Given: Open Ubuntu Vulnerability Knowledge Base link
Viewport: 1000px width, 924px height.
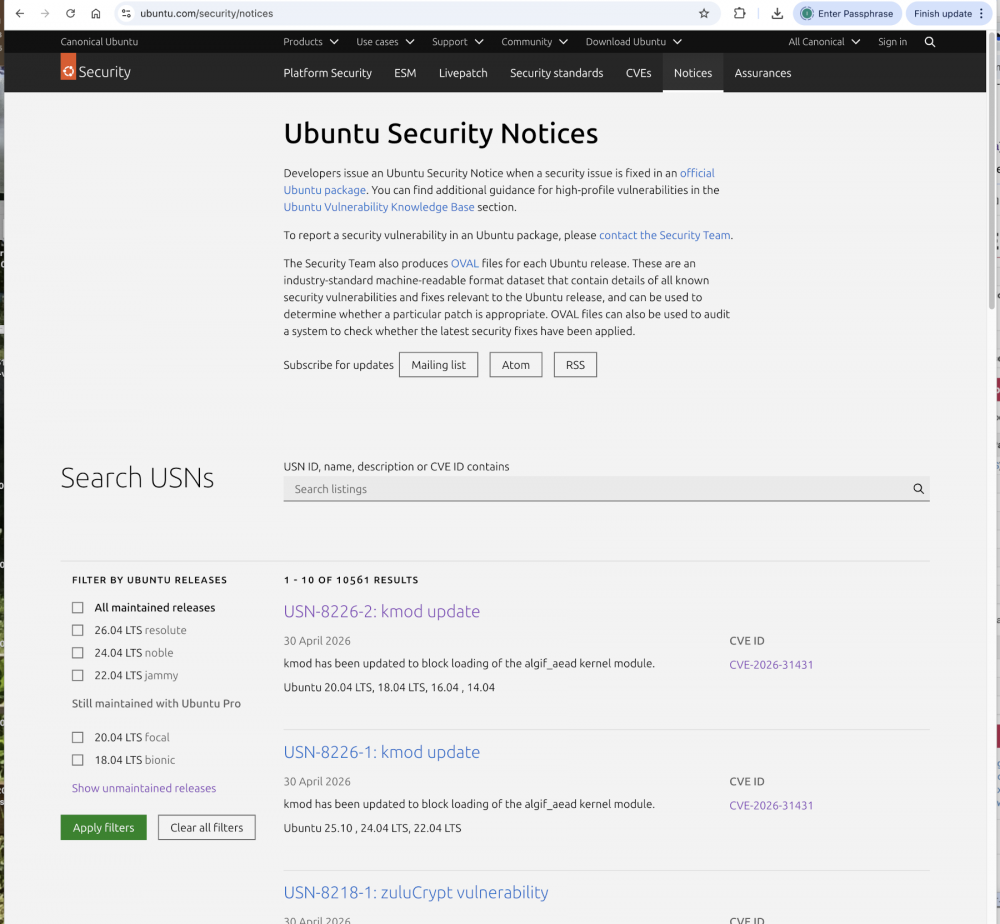Looking at the screenshot, I should pyautogui.click(x=379, y=207).
